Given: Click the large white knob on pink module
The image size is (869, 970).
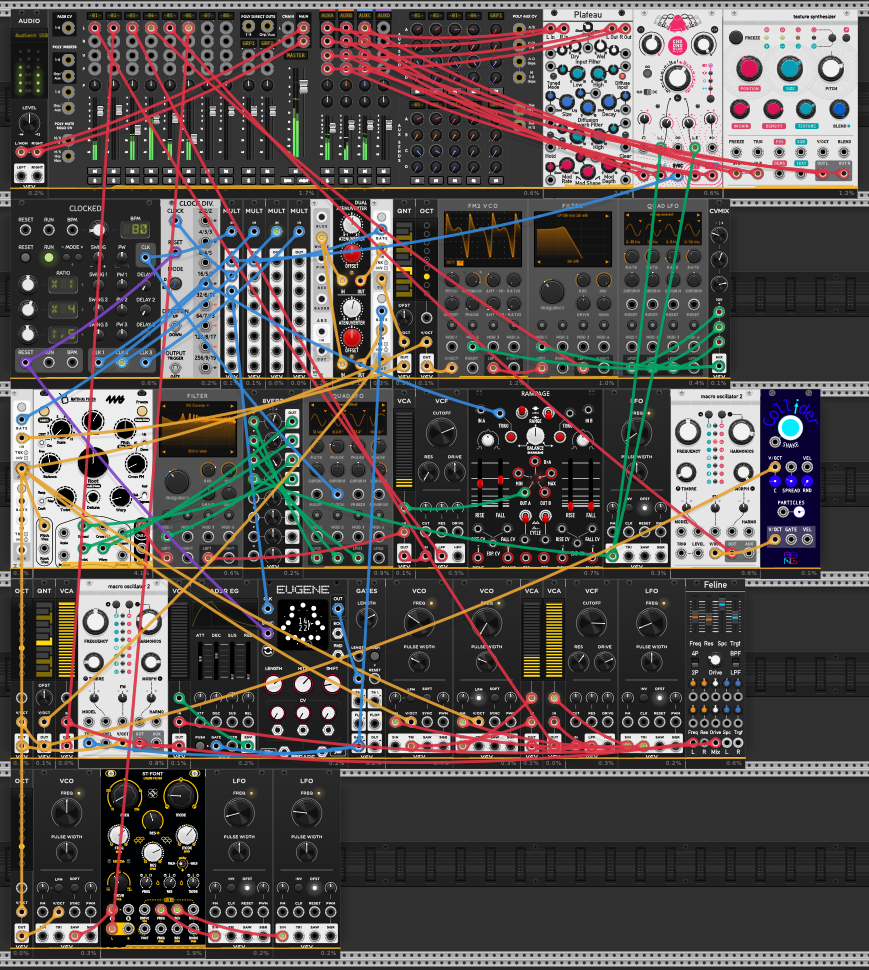Looking at the screenshot, I should [x=677, y=77].
